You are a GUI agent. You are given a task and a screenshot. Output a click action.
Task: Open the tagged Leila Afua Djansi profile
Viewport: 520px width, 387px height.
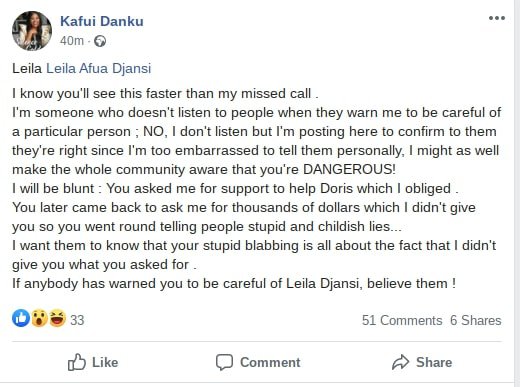point(99,68)
